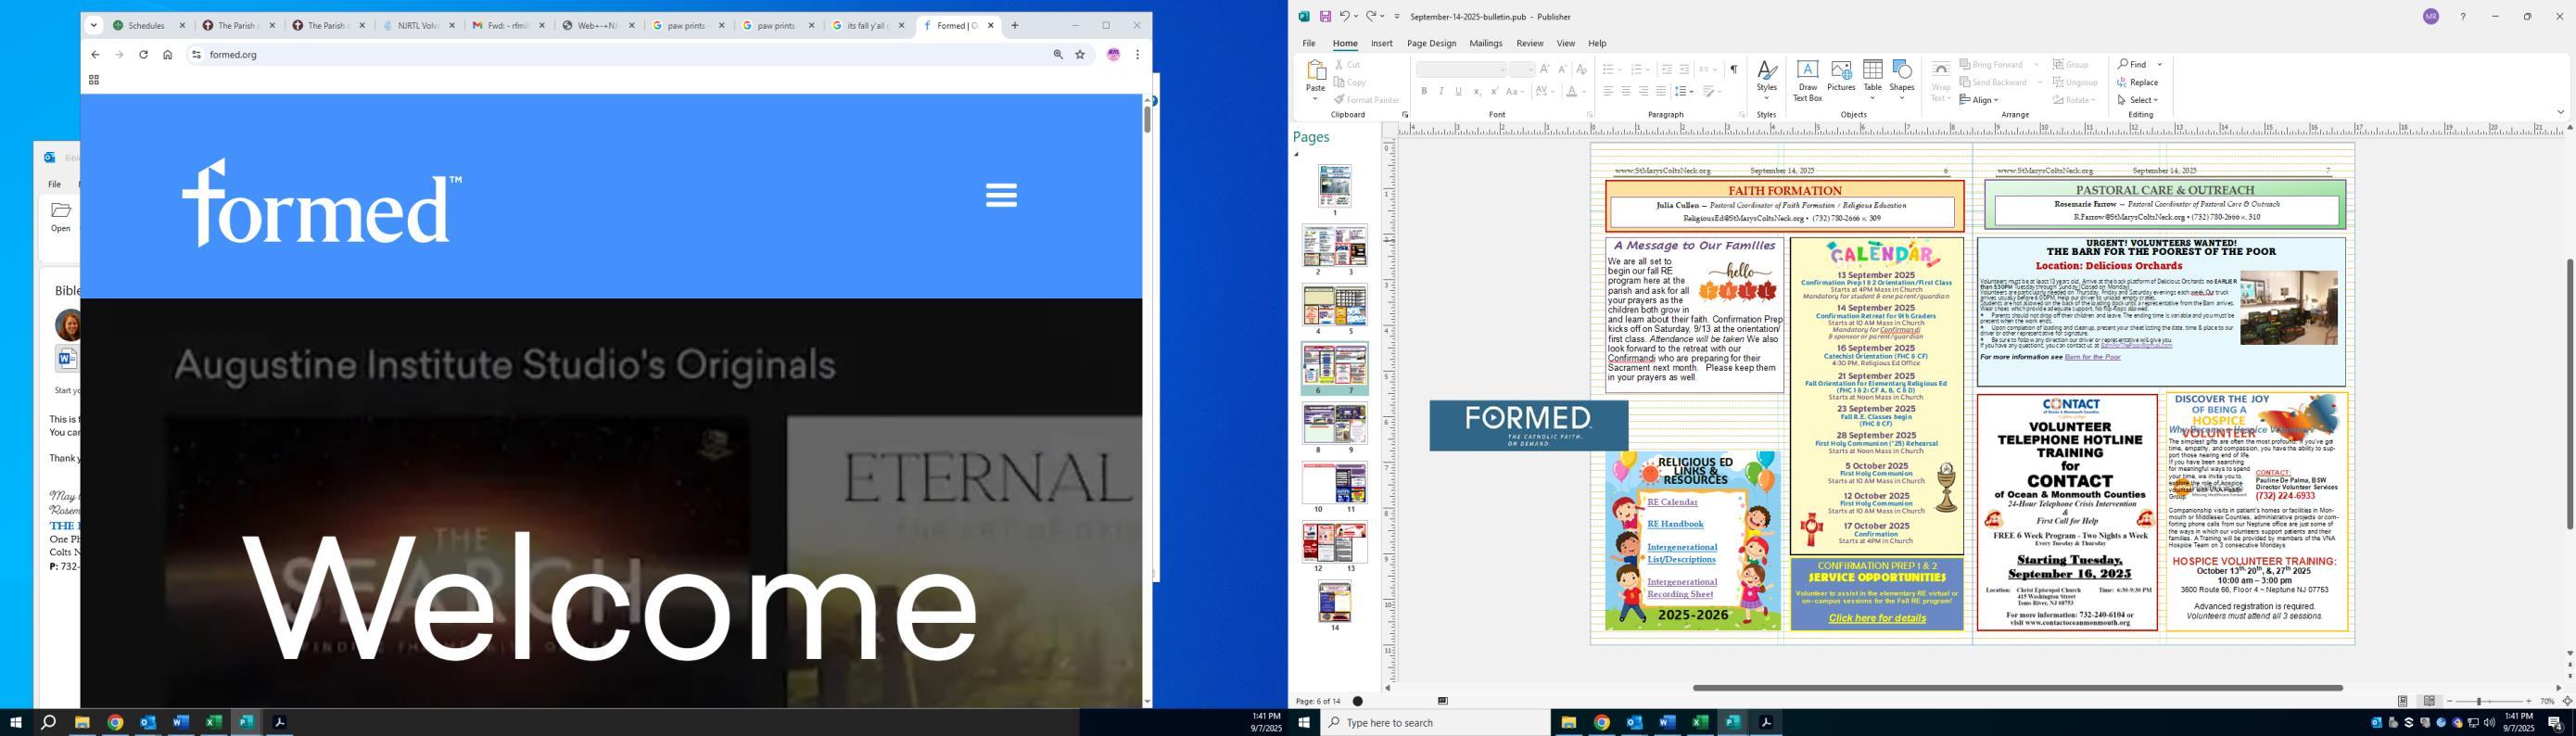The width and height of the screenshot is (2576, 736).
Task: Switch to Page Design ribbon tab
Action: pyautogui.click(x=1431, y=44)
